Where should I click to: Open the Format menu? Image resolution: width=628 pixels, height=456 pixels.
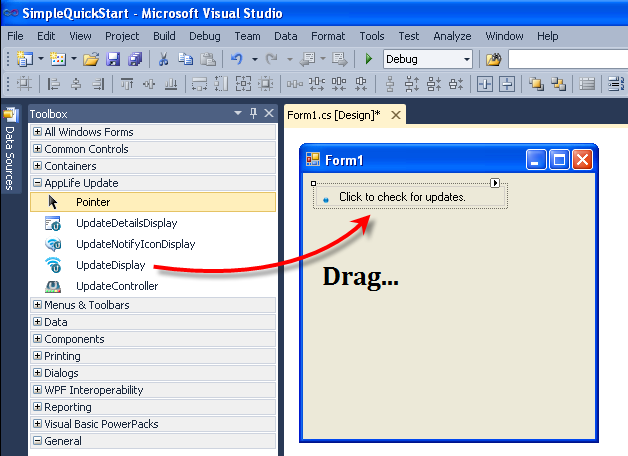coord(328,36)
